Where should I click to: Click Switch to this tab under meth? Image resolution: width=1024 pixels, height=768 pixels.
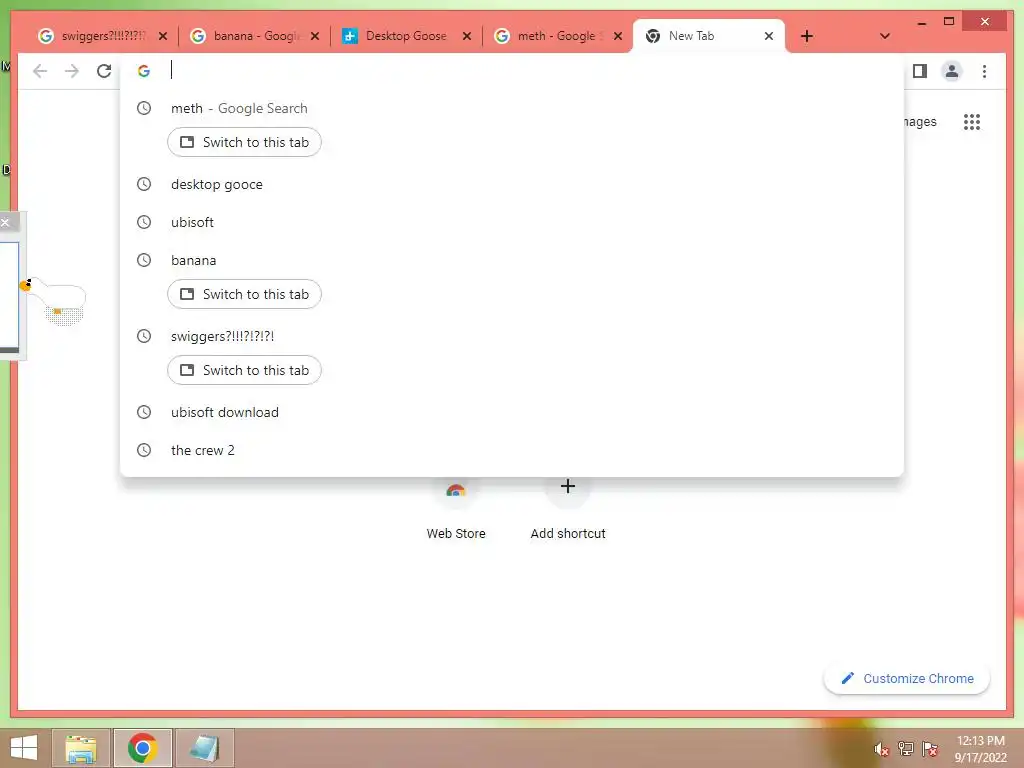(244, 142)
